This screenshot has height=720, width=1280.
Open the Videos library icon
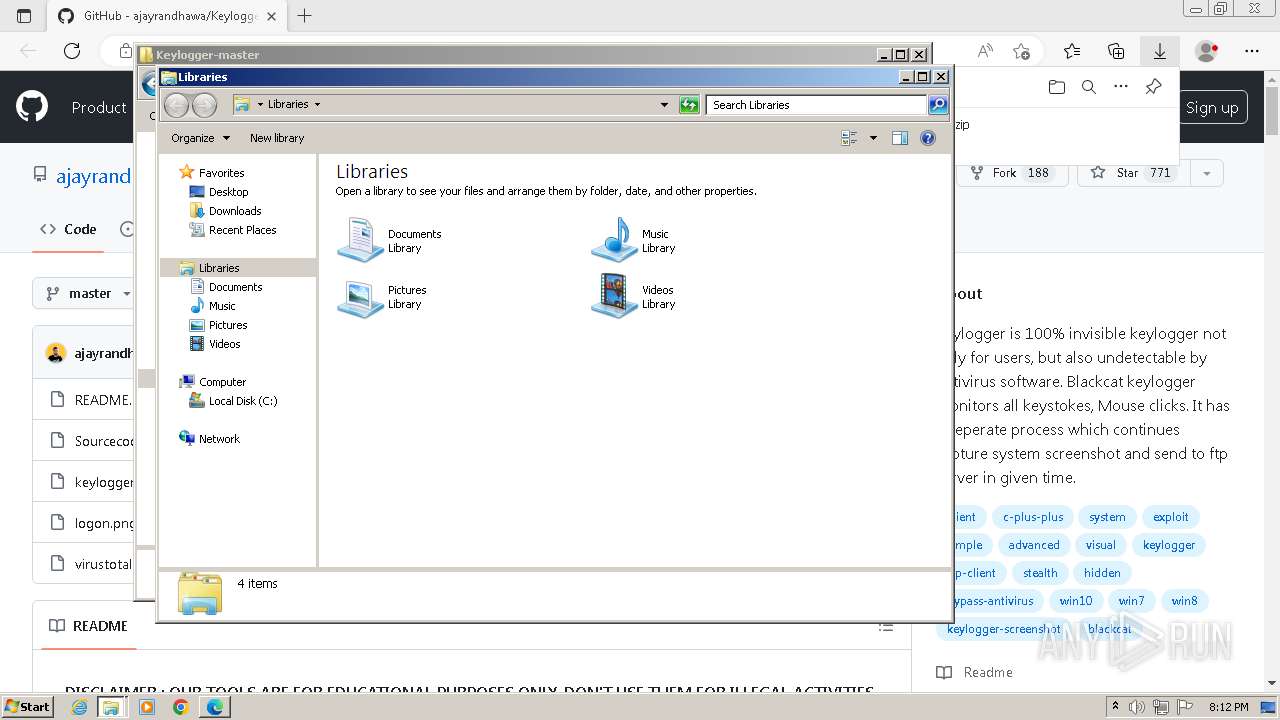click(x=614, y=297)
